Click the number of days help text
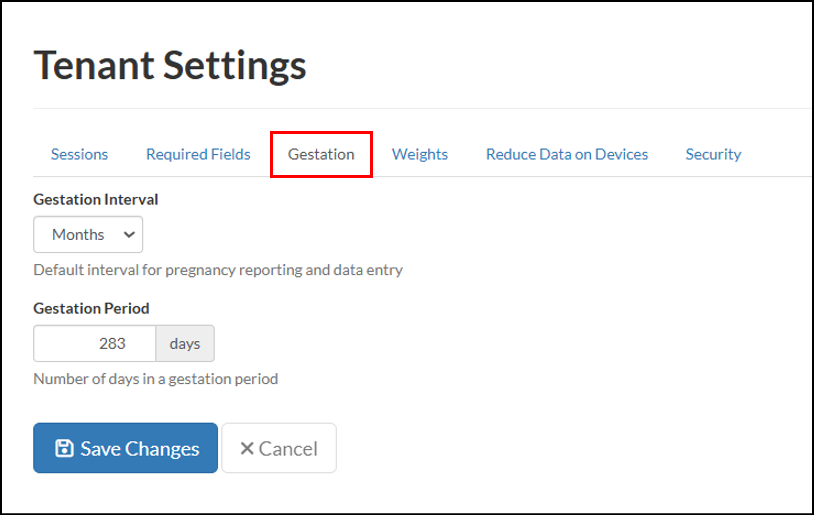 (156, 379)
